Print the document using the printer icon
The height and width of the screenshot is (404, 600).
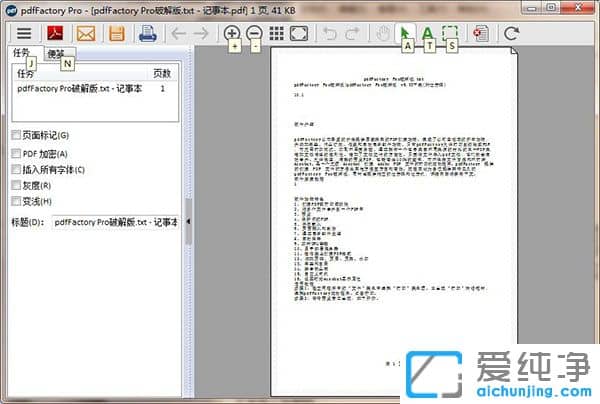tap(148, 34)
